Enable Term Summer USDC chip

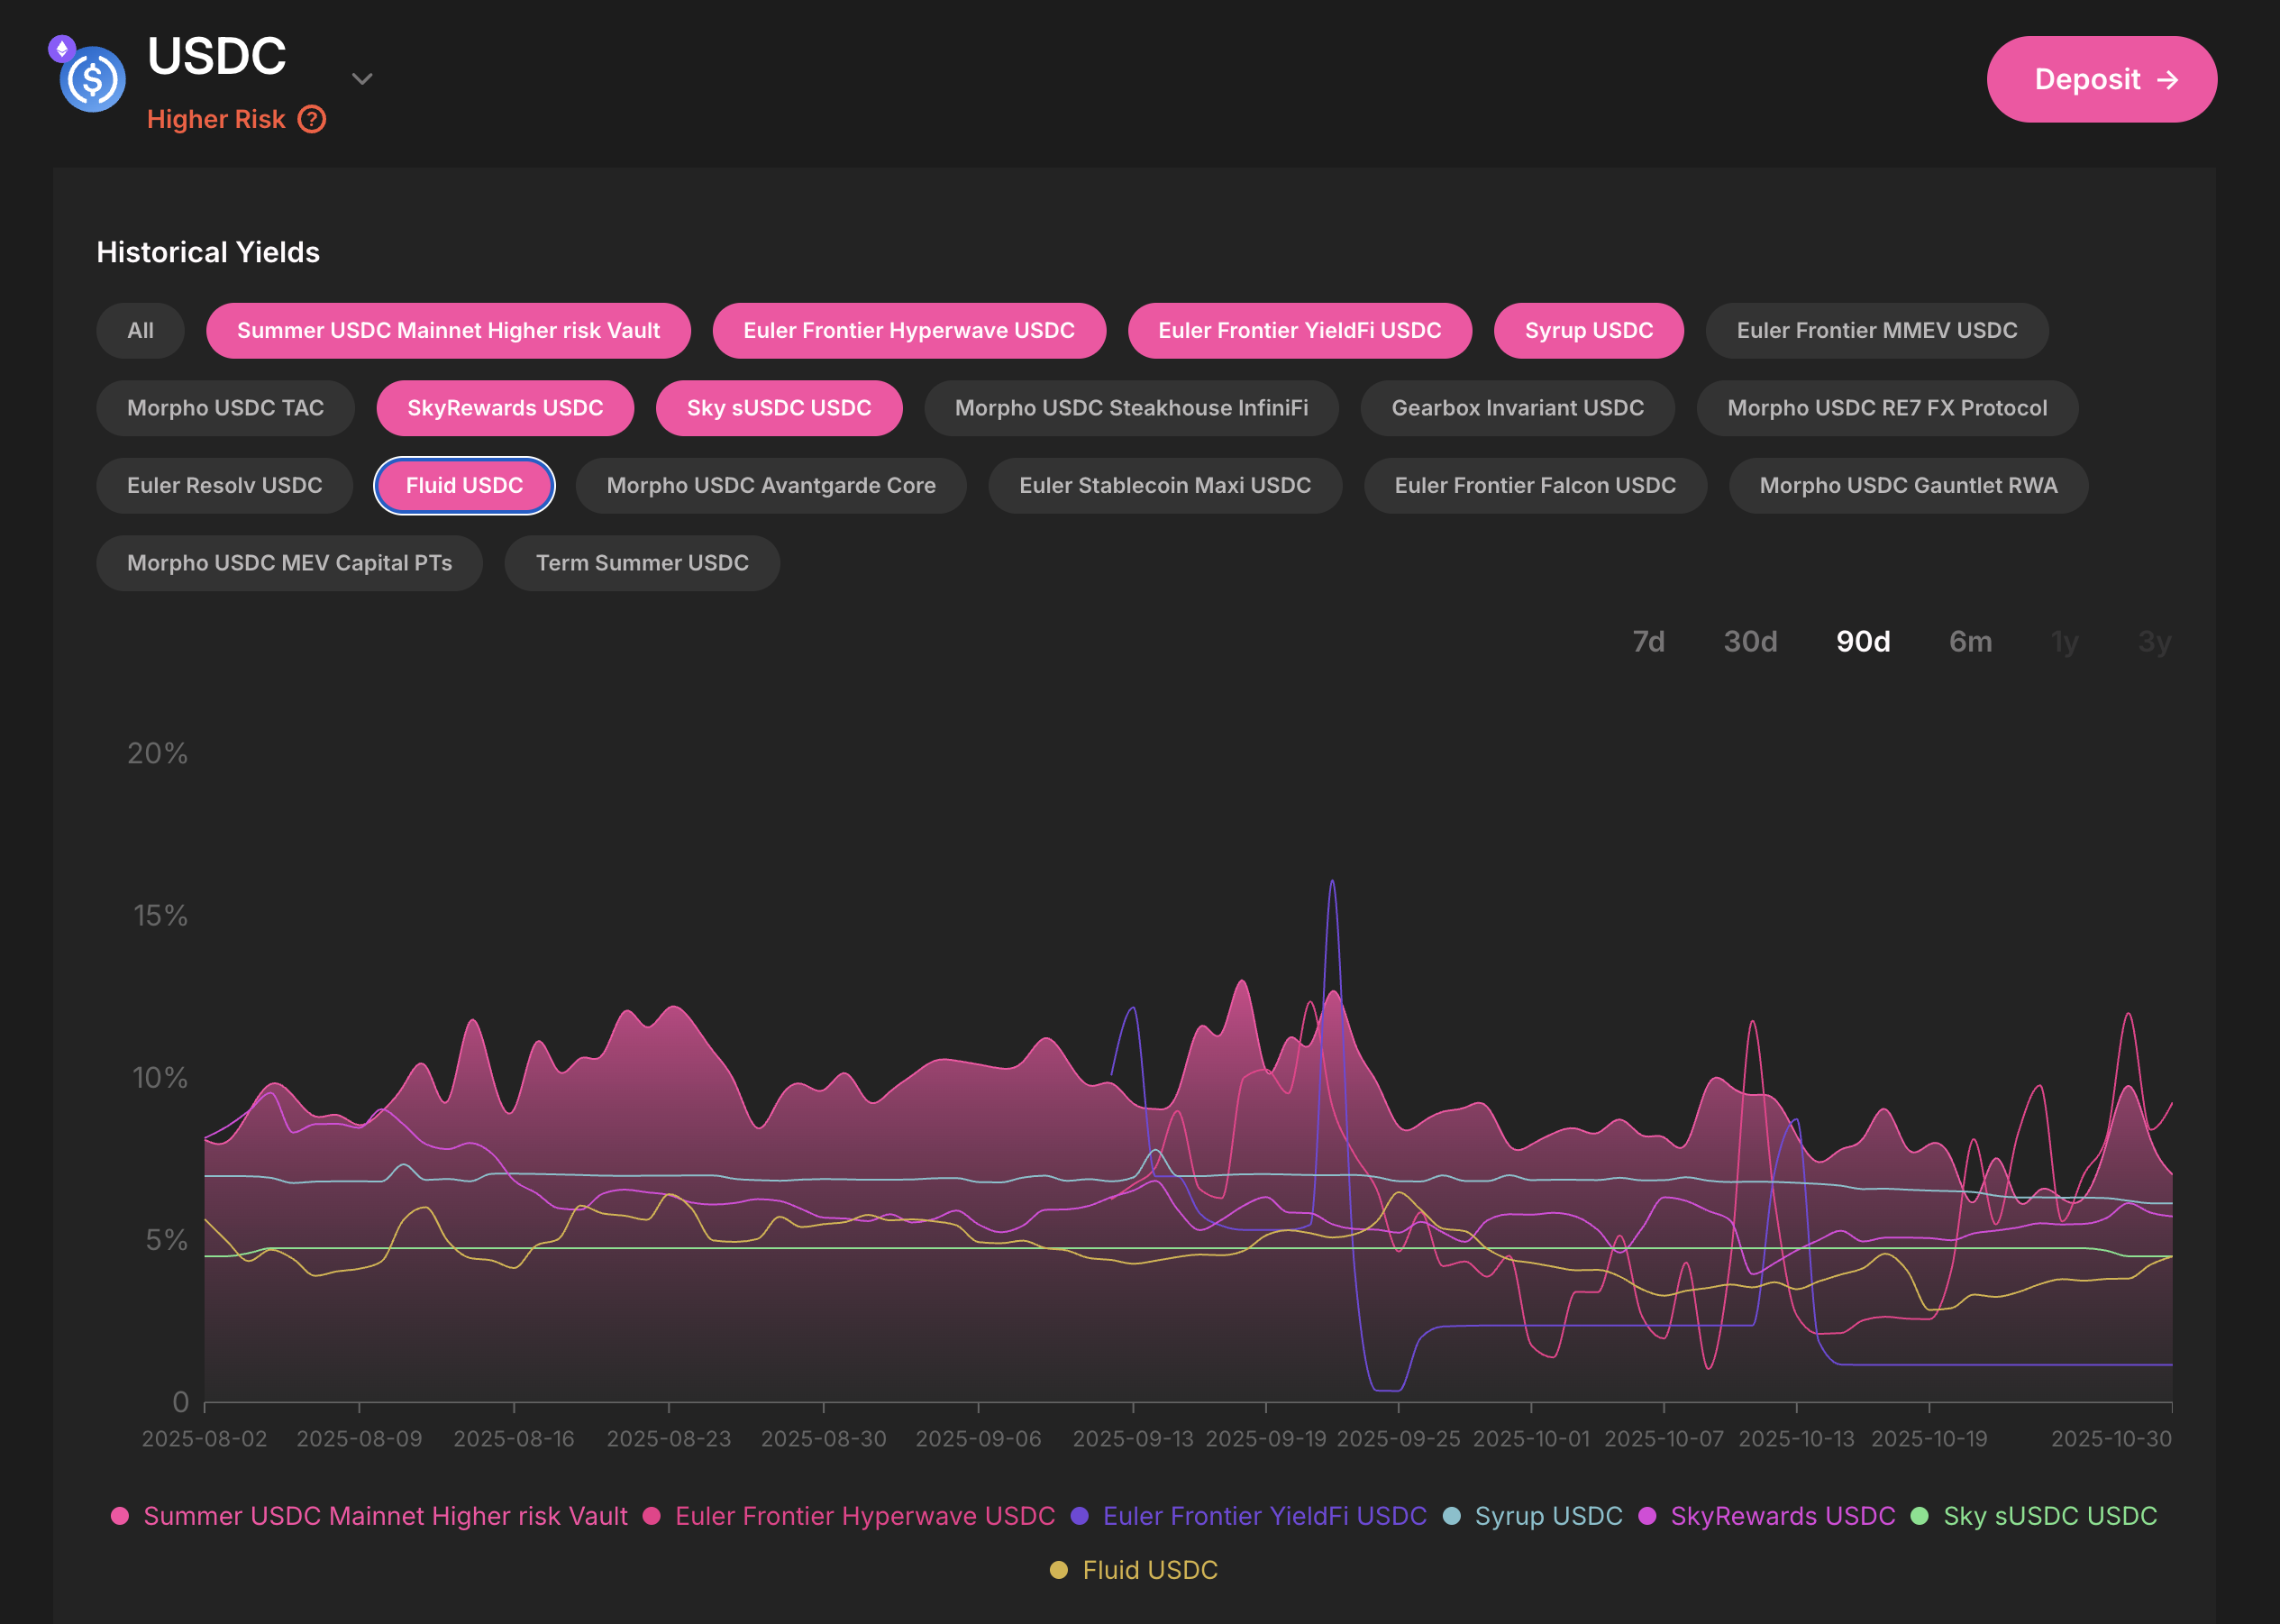pyautogui.click(x=641, y=563)
